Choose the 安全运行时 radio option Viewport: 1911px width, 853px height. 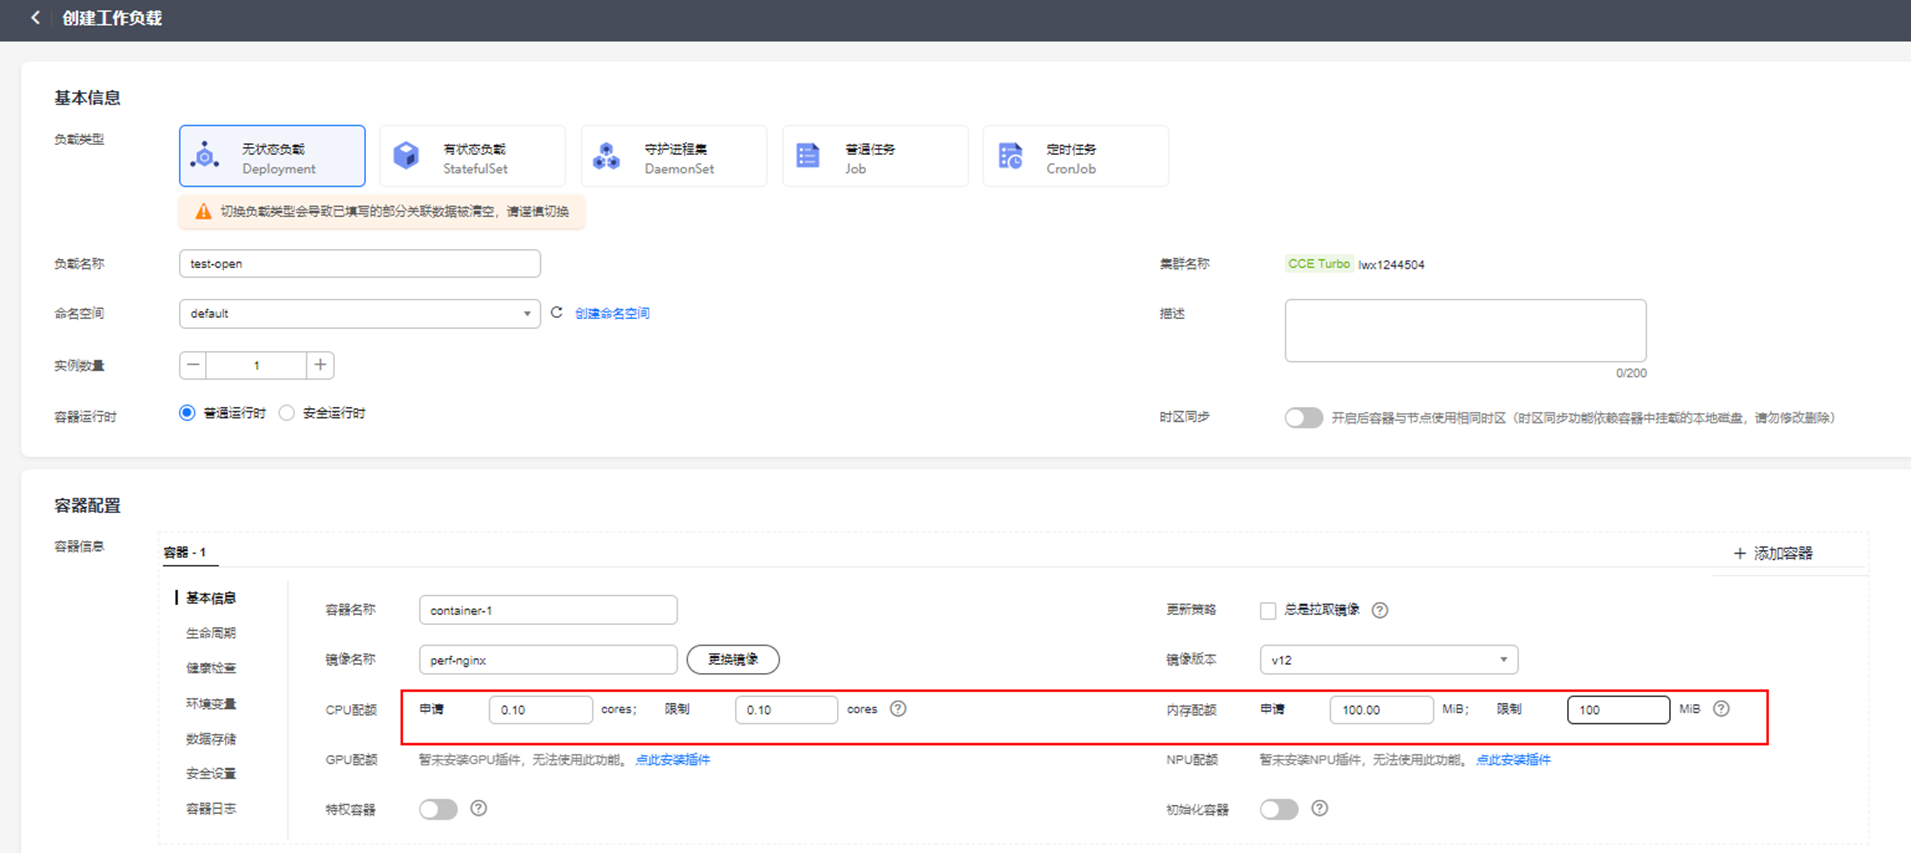point(287,413)
